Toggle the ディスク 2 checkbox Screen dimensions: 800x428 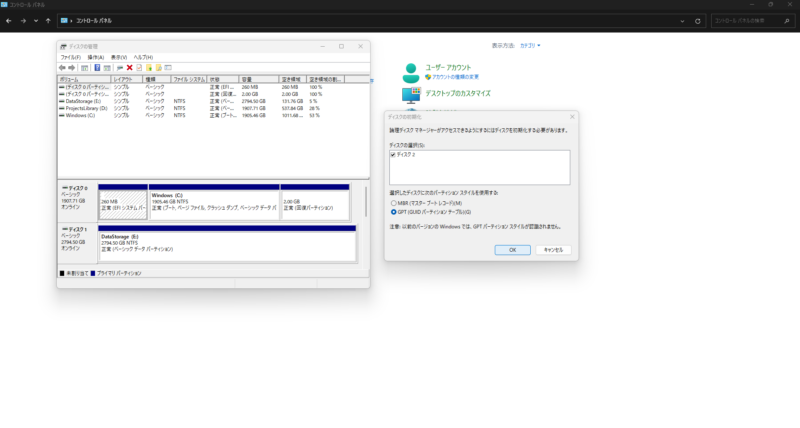(x=394, y=155)
